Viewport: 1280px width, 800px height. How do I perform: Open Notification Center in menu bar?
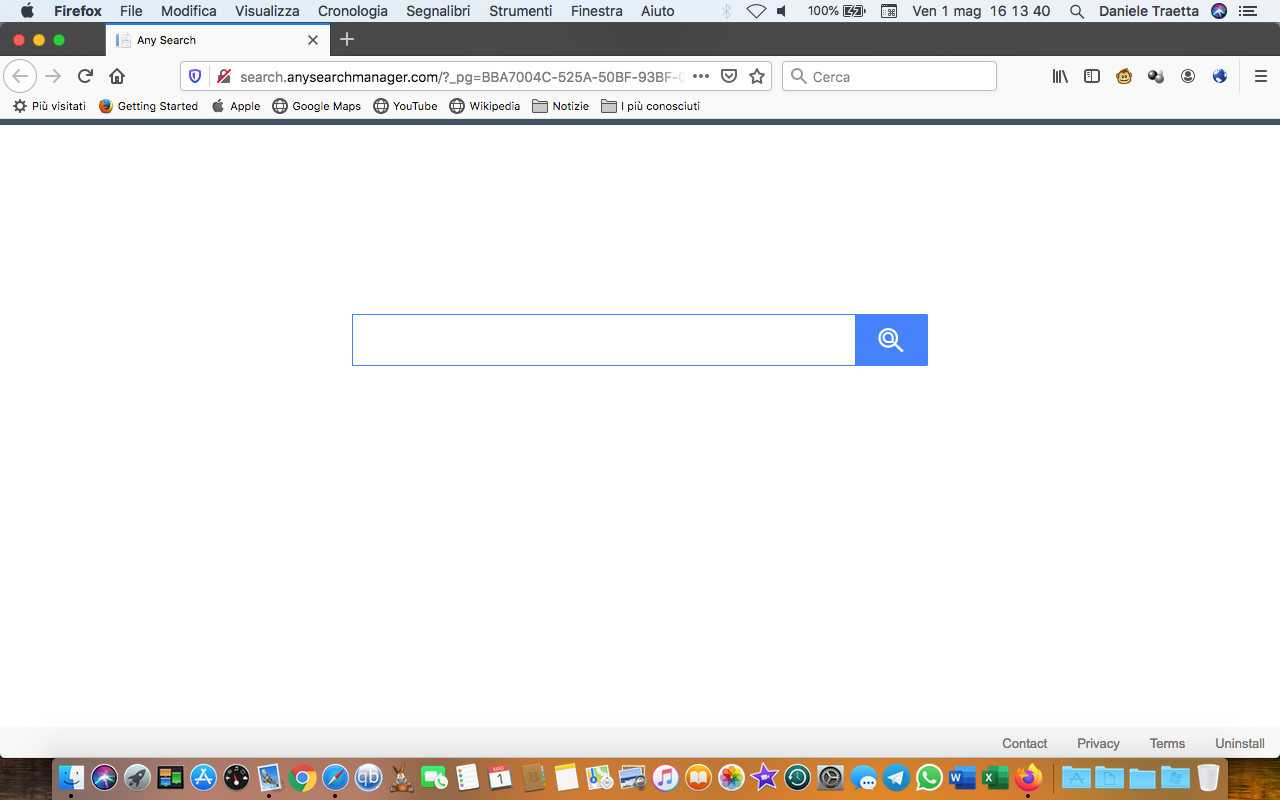(x=1247, y=11)
